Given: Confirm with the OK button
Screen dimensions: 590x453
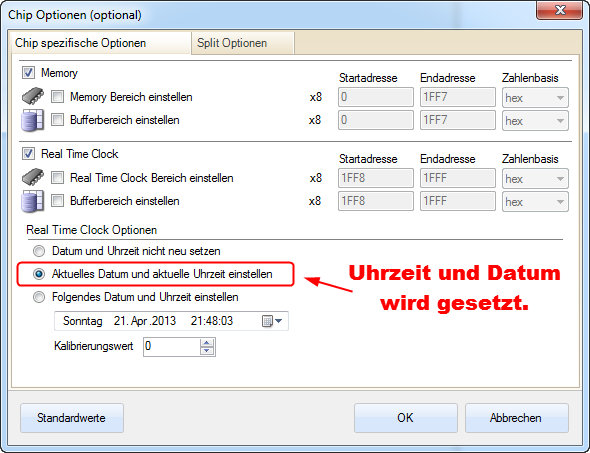Looking at the screenshot, I should click(405, 418).
